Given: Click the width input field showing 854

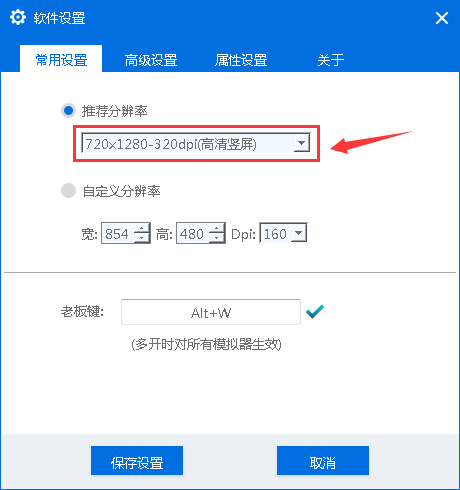Looking at the screenshot, I should coord(118,233).
